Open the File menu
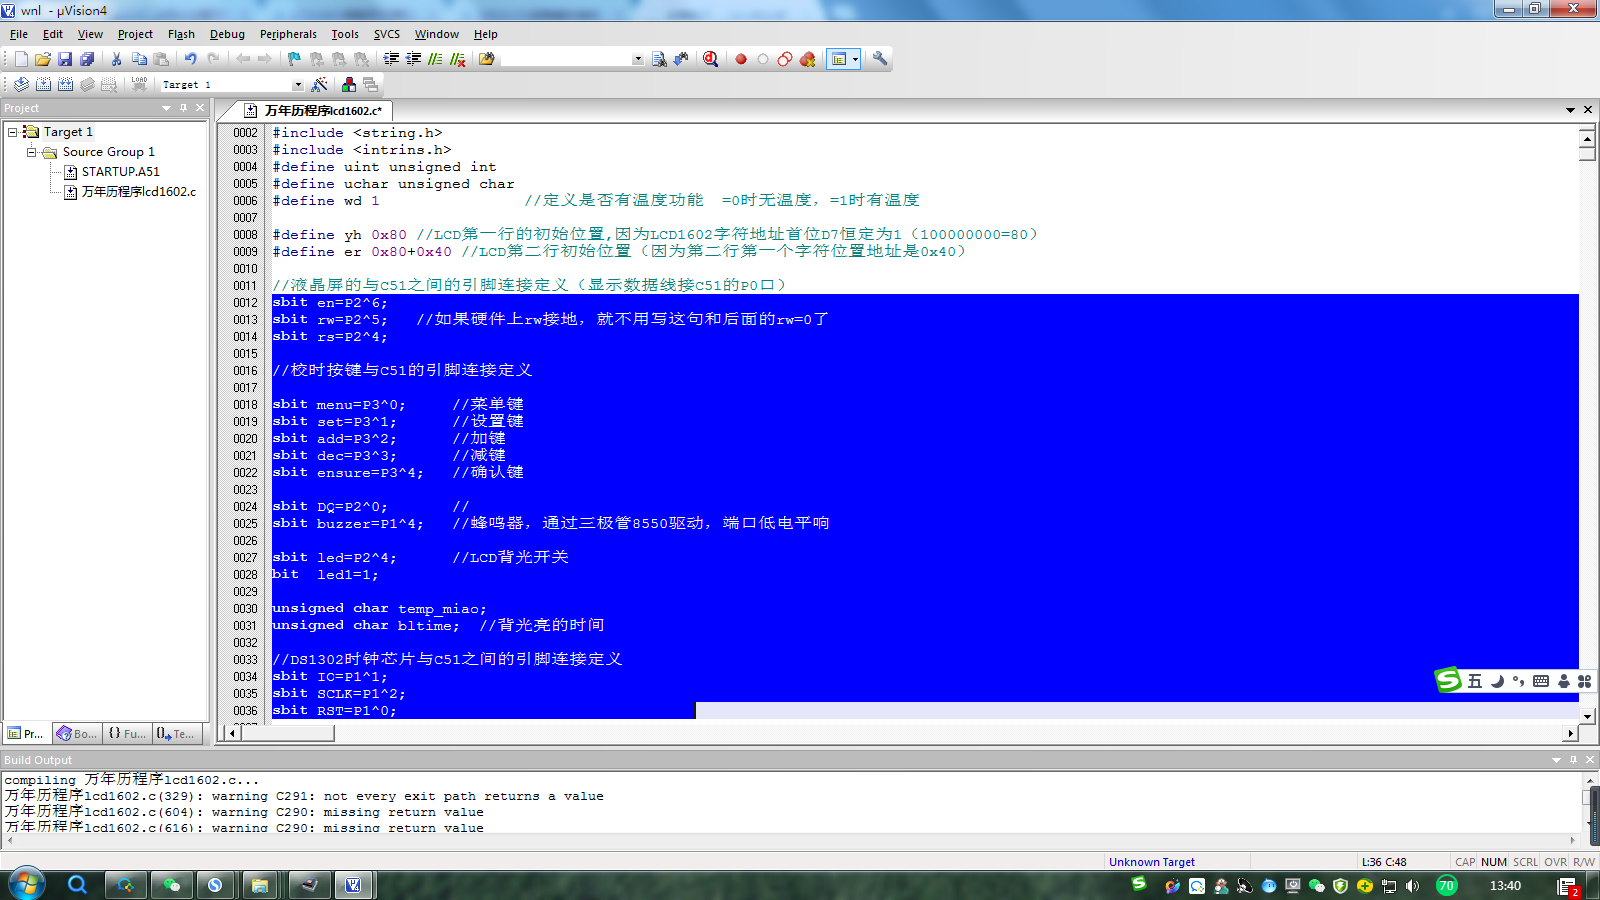The image size is (1600, 900). coord(19,34)
